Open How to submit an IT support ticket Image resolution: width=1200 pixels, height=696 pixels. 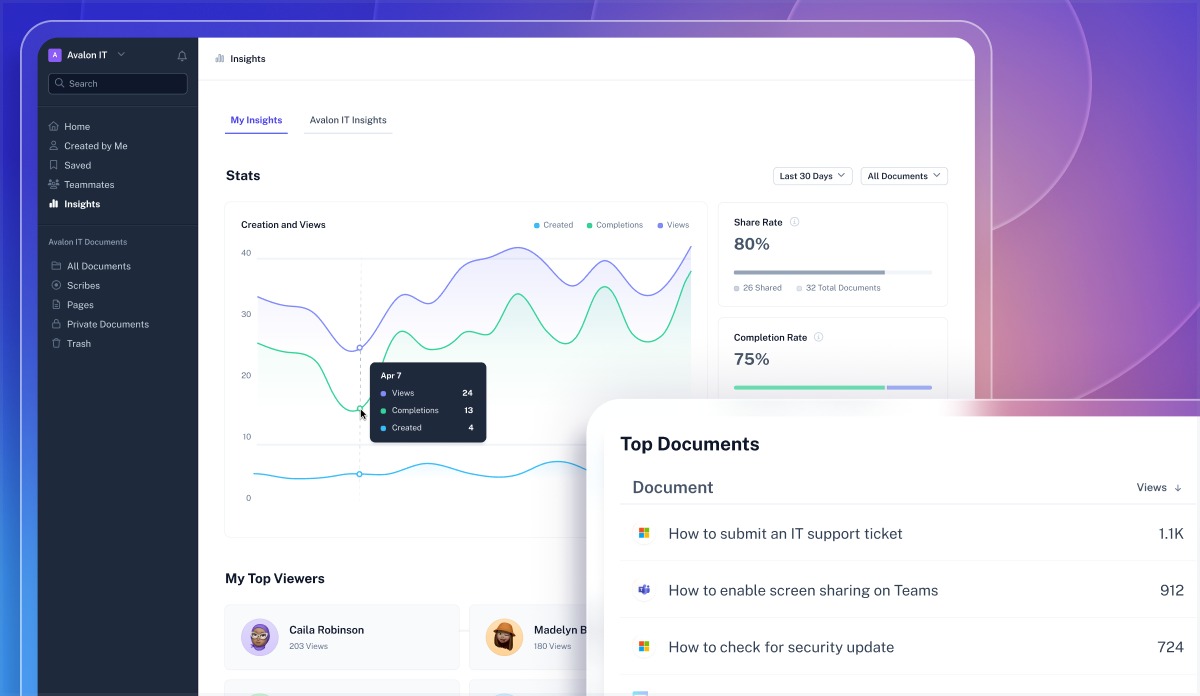point(785,534)
